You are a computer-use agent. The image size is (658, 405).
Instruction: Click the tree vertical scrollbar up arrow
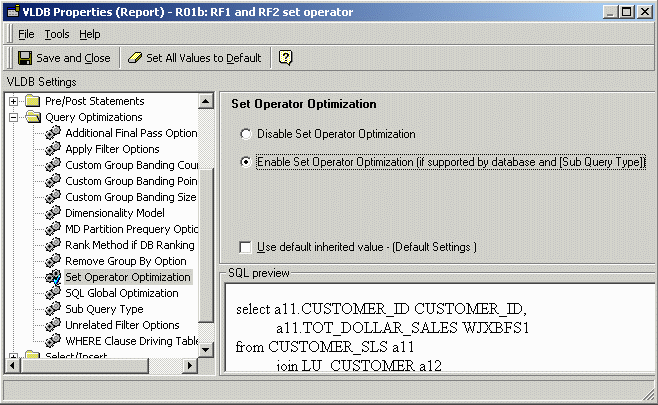[206, 101]
